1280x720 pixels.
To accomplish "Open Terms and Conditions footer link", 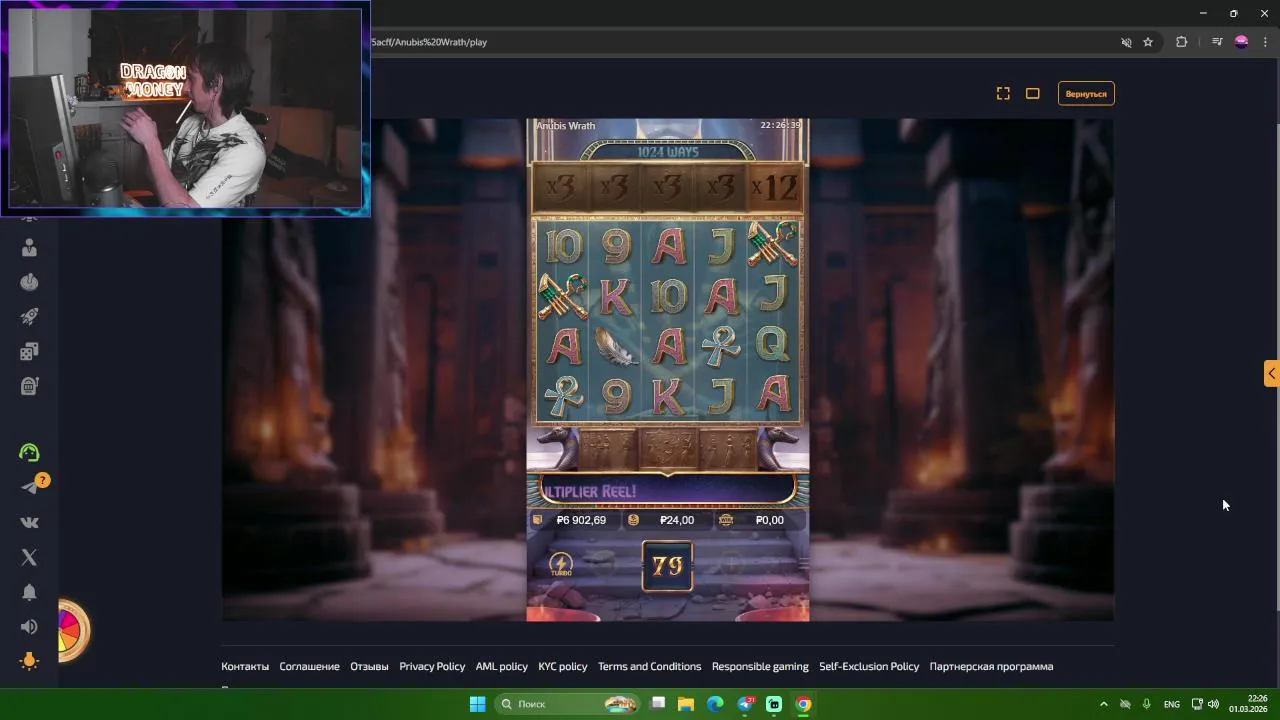I will [649, 666].
